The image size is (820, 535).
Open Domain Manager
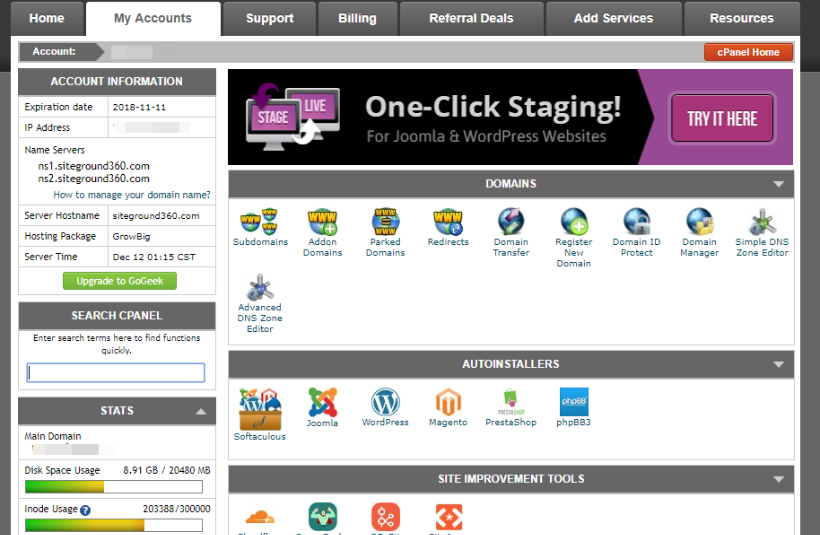coord(699,233)
